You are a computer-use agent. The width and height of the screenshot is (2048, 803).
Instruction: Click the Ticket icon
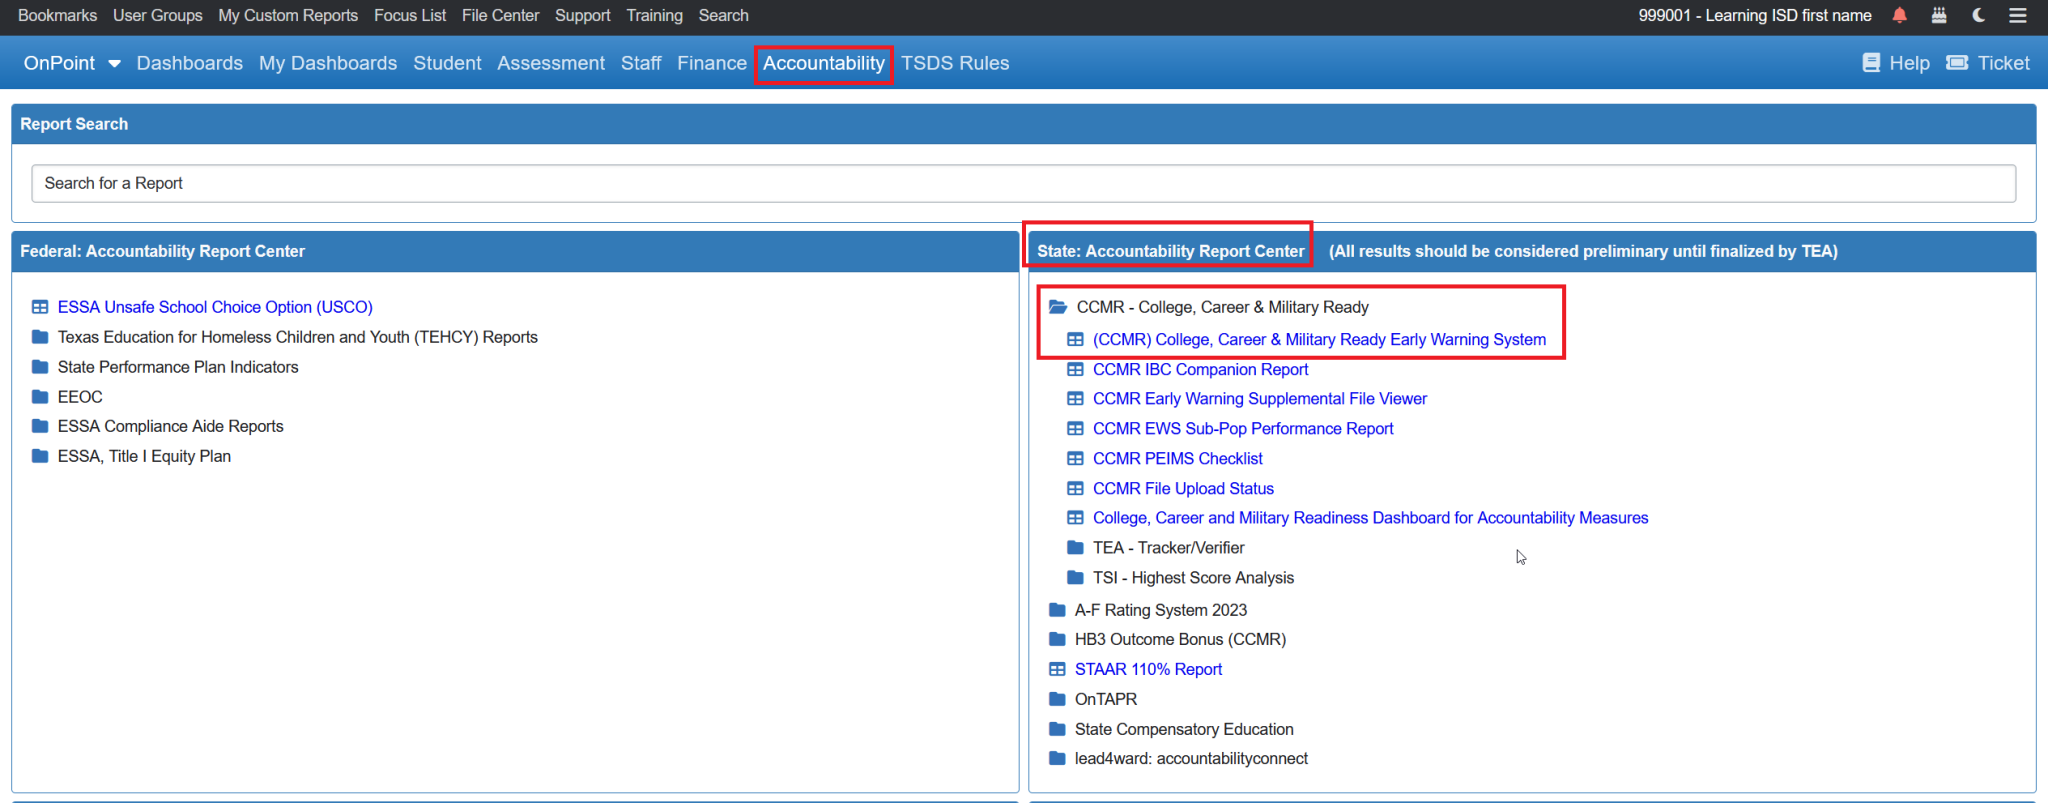point(1957,63)
